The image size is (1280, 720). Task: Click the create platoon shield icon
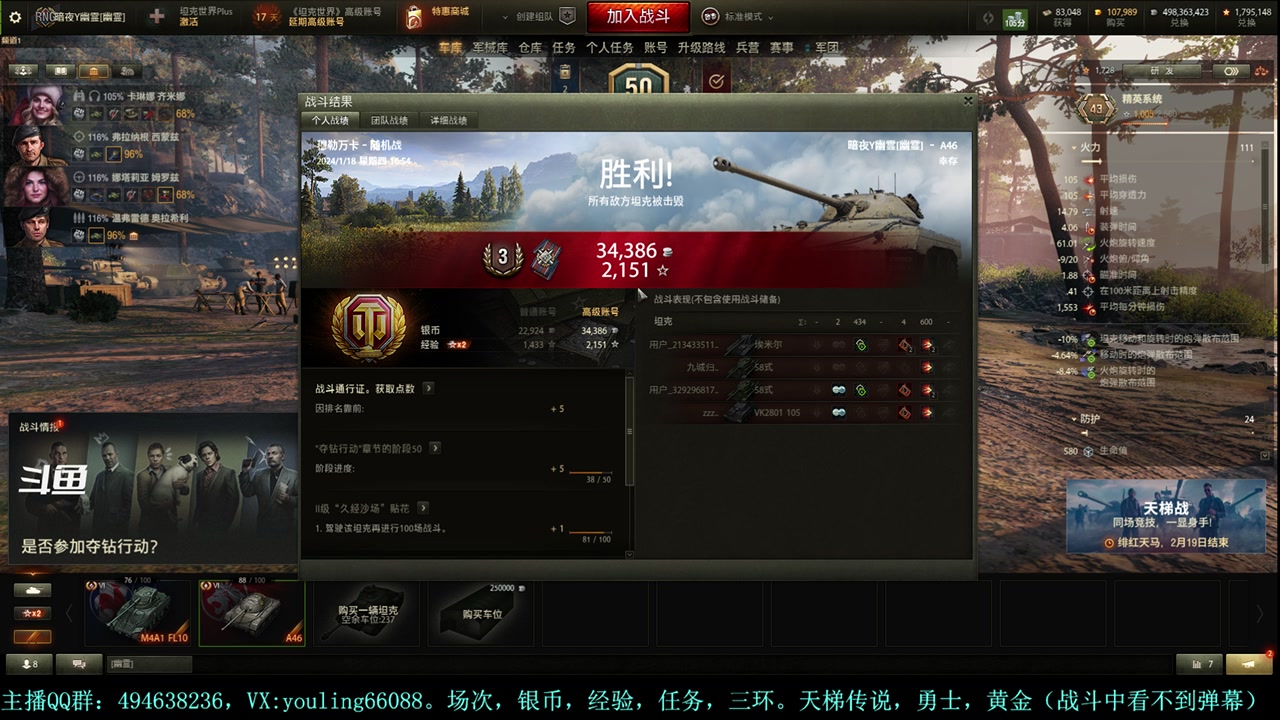point(567,16)
